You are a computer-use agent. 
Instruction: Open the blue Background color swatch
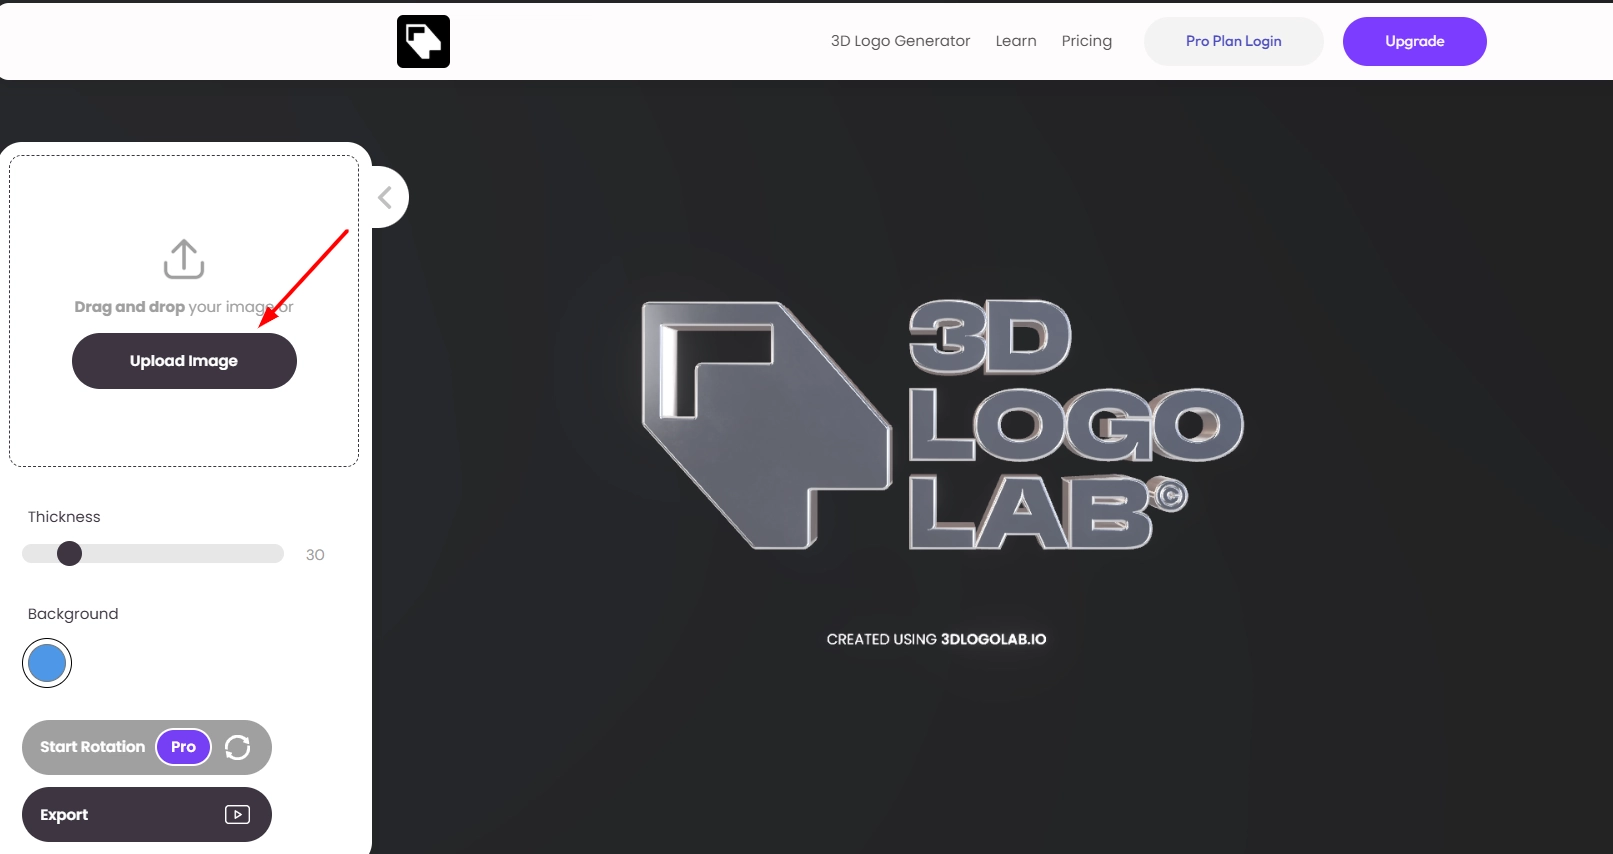pyautogui.click(x=47, y=663)
